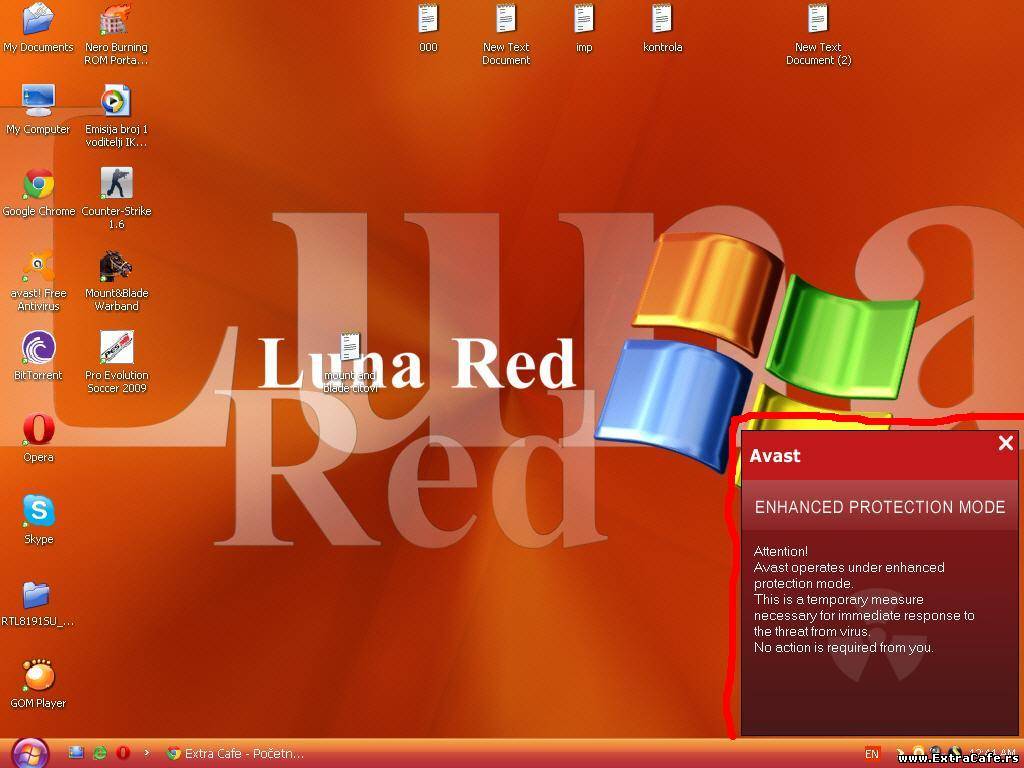Open BitTorrent desktop shortcut

[x=38, y=349]
